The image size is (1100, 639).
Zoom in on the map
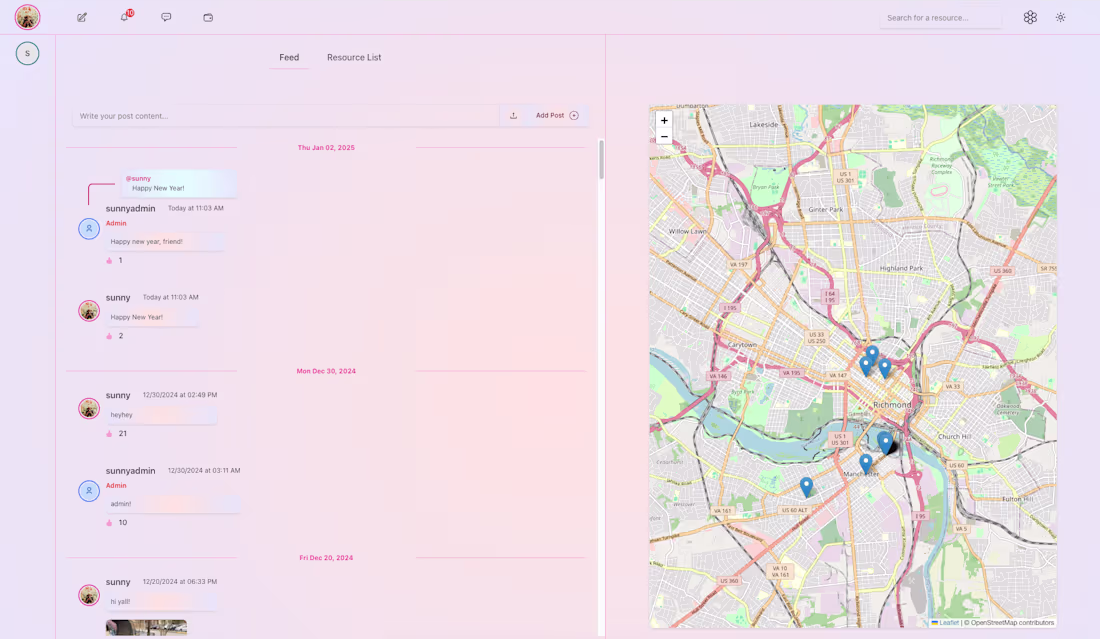(x=664, y=121)
